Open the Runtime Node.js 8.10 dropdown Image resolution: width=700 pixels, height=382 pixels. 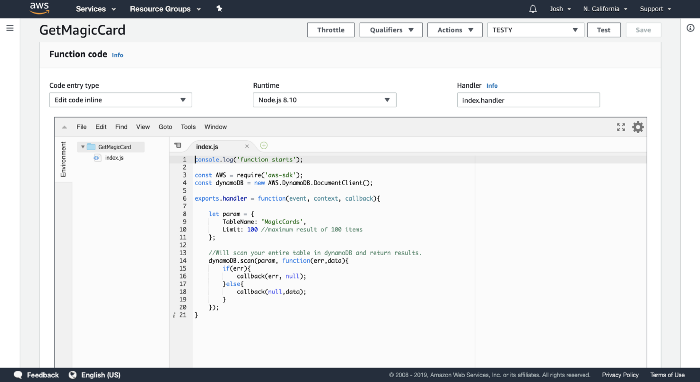(325, 100)
